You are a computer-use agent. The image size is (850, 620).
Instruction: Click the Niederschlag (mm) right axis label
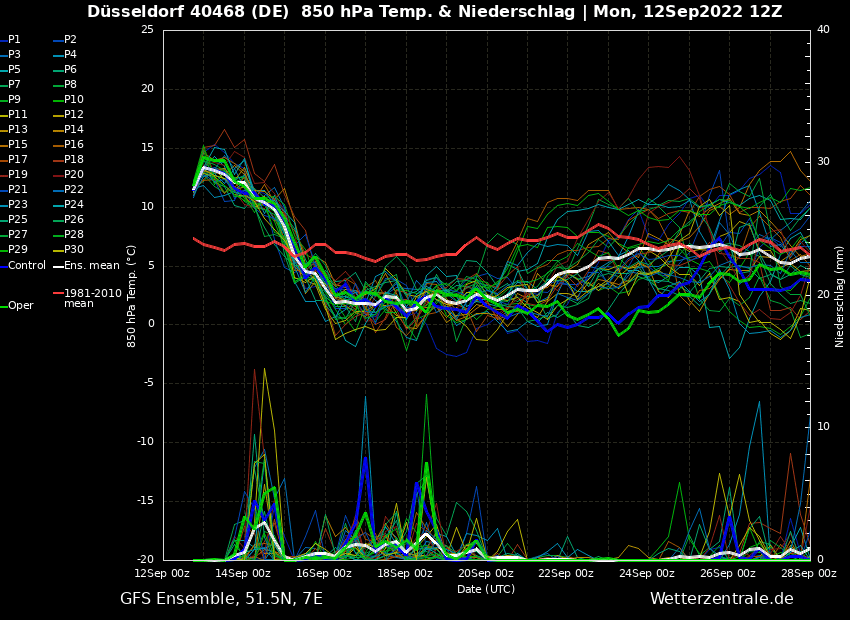coord(840,296)
